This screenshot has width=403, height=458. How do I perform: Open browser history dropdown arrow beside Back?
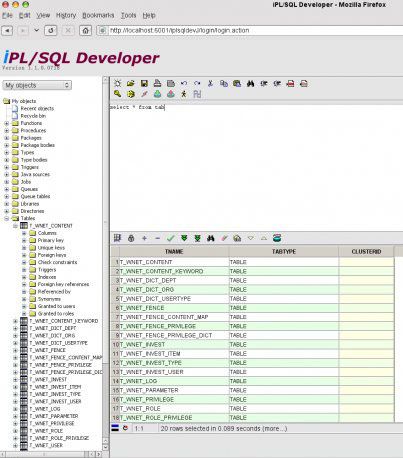36,30
